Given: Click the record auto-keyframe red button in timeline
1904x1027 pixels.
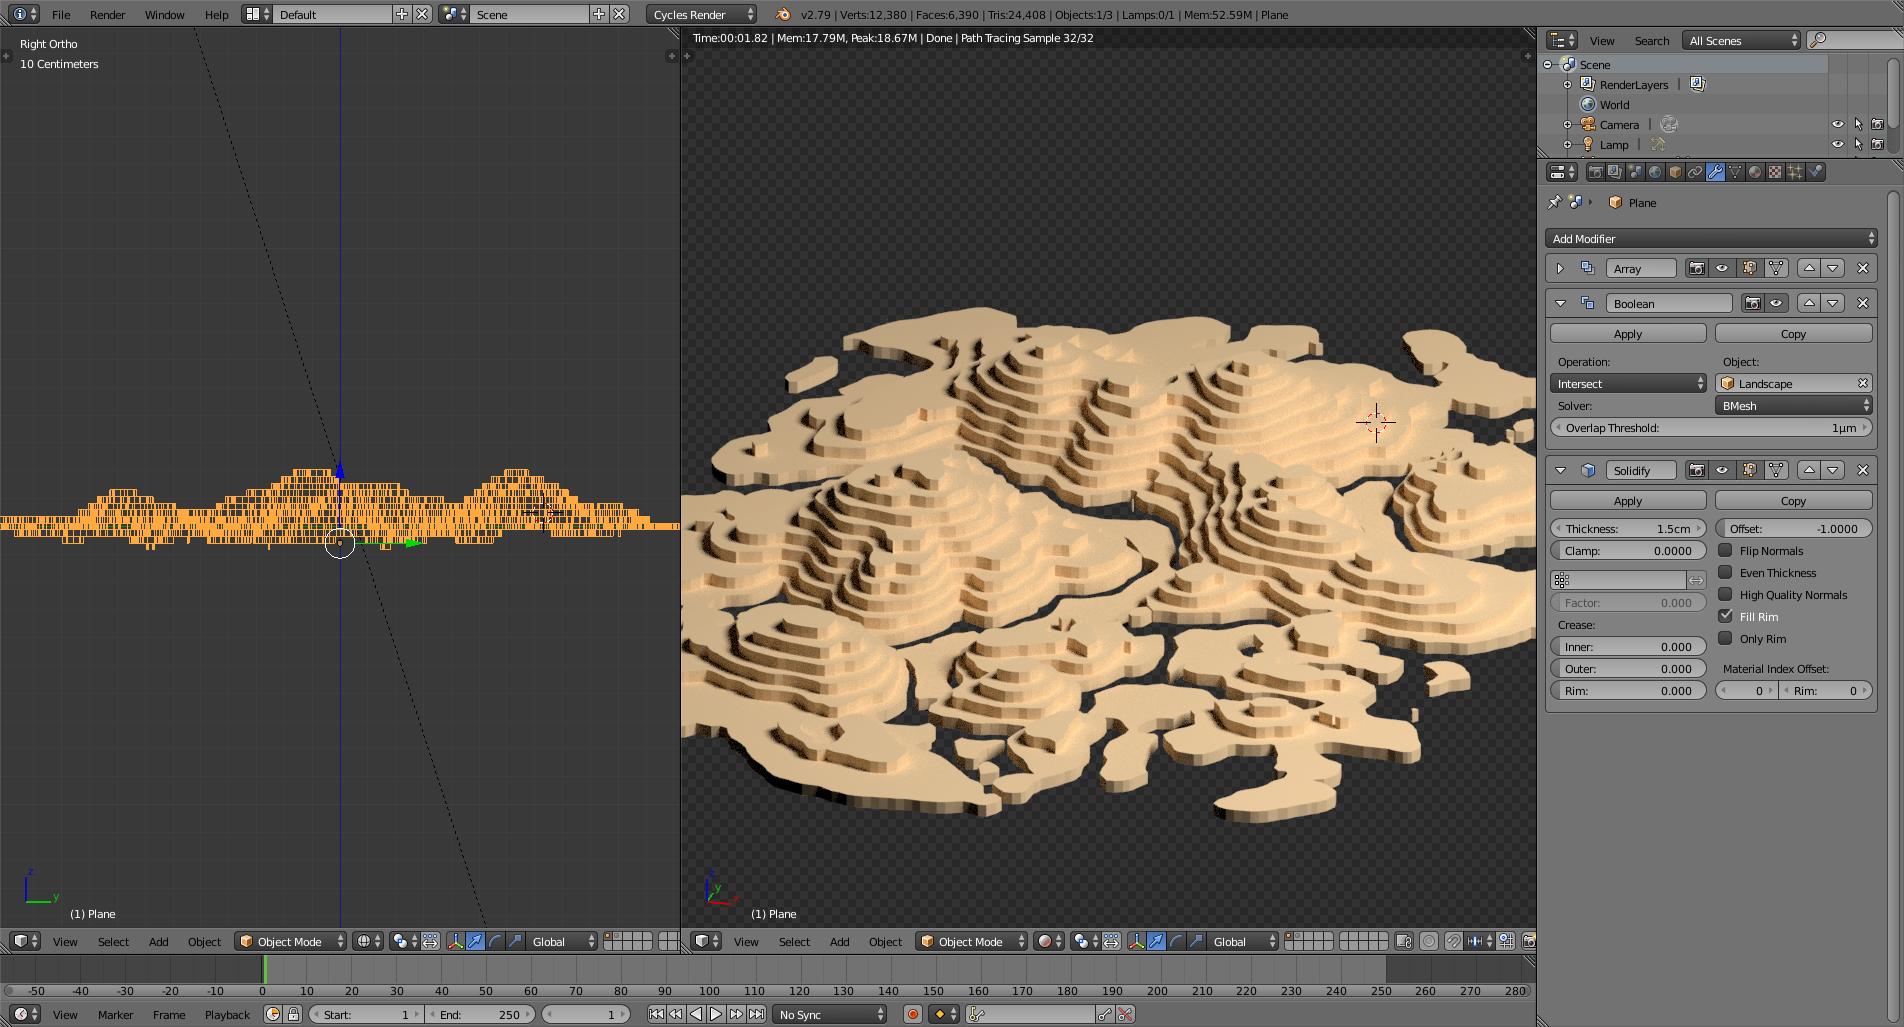Looking at the screenshot, I should coord(912,1014).
